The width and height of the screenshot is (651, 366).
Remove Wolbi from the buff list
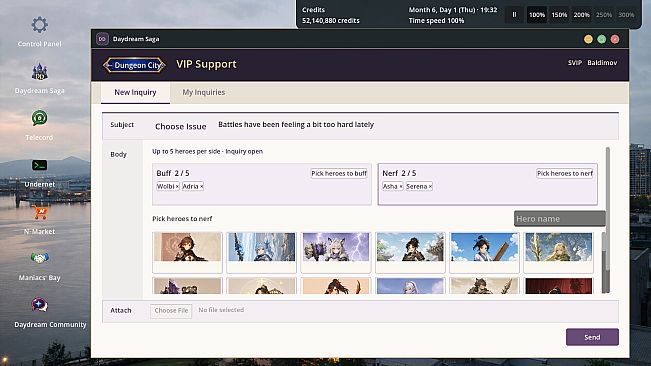point(177,187)
